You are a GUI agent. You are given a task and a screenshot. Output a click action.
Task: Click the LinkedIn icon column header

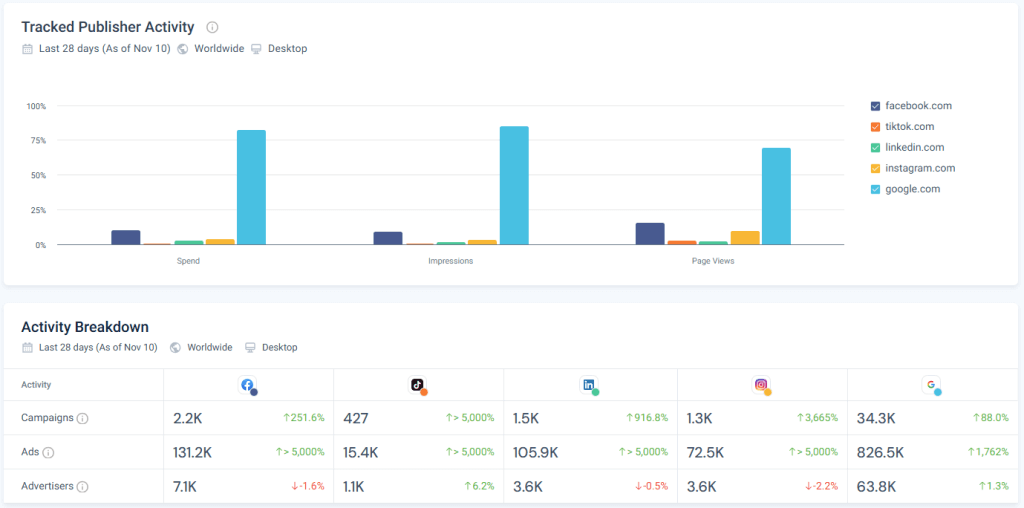coord(589,385)
